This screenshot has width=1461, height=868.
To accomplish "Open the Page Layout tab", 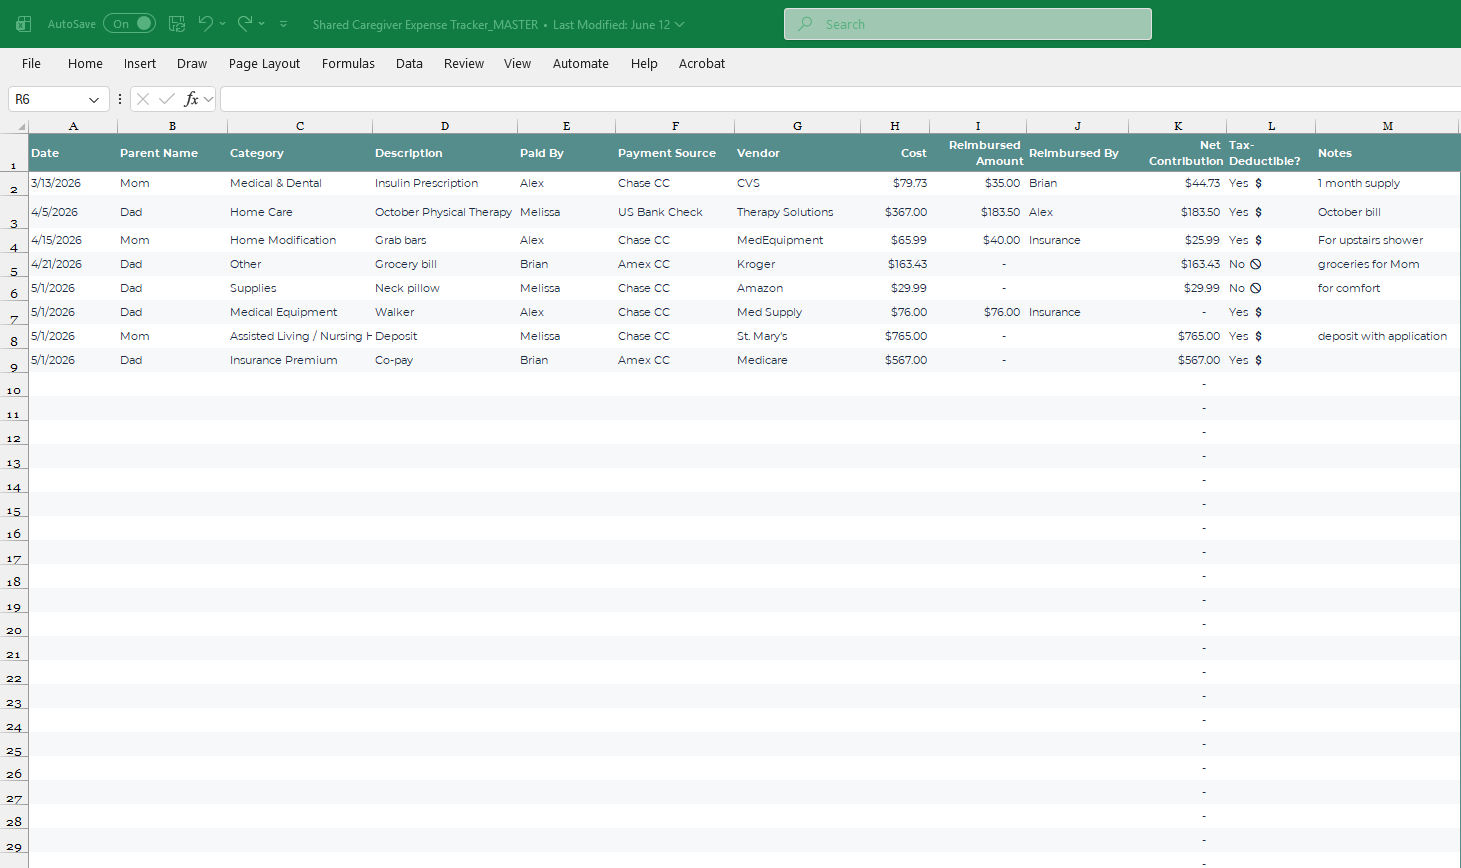I will click(x=264, y=63).
